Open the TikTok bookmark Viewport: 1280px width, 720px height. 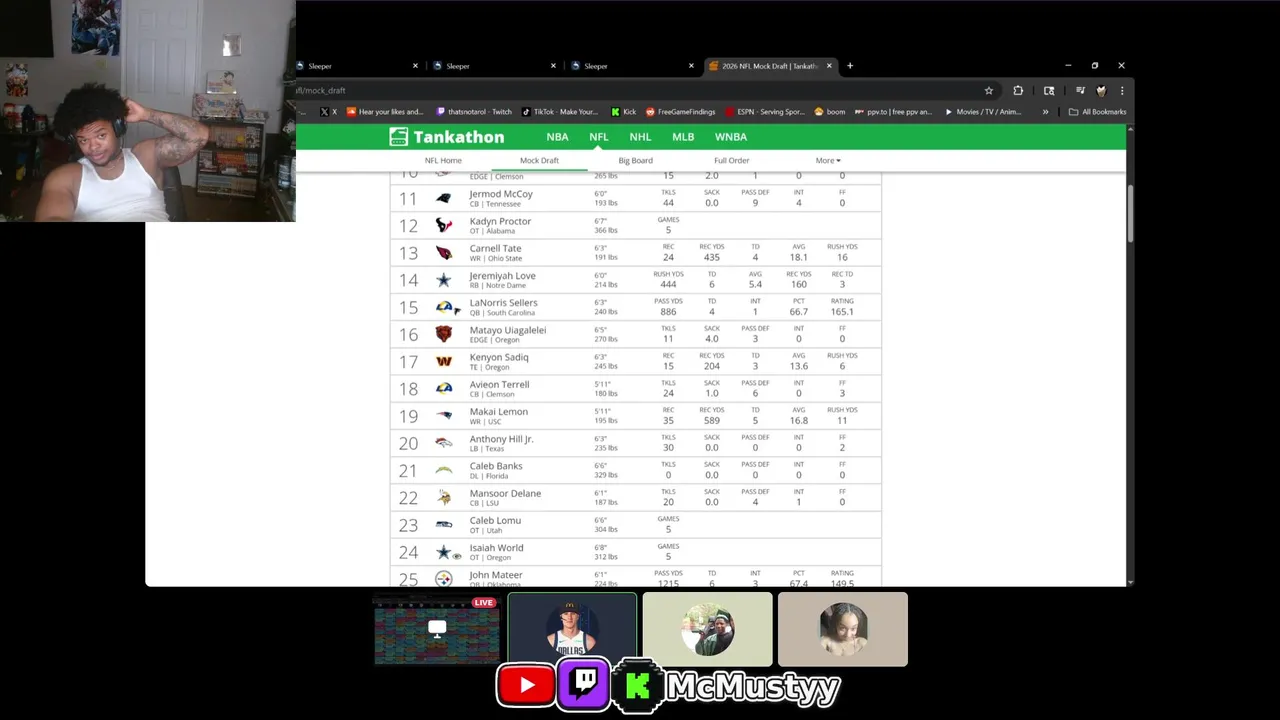(x=559, y=112)
